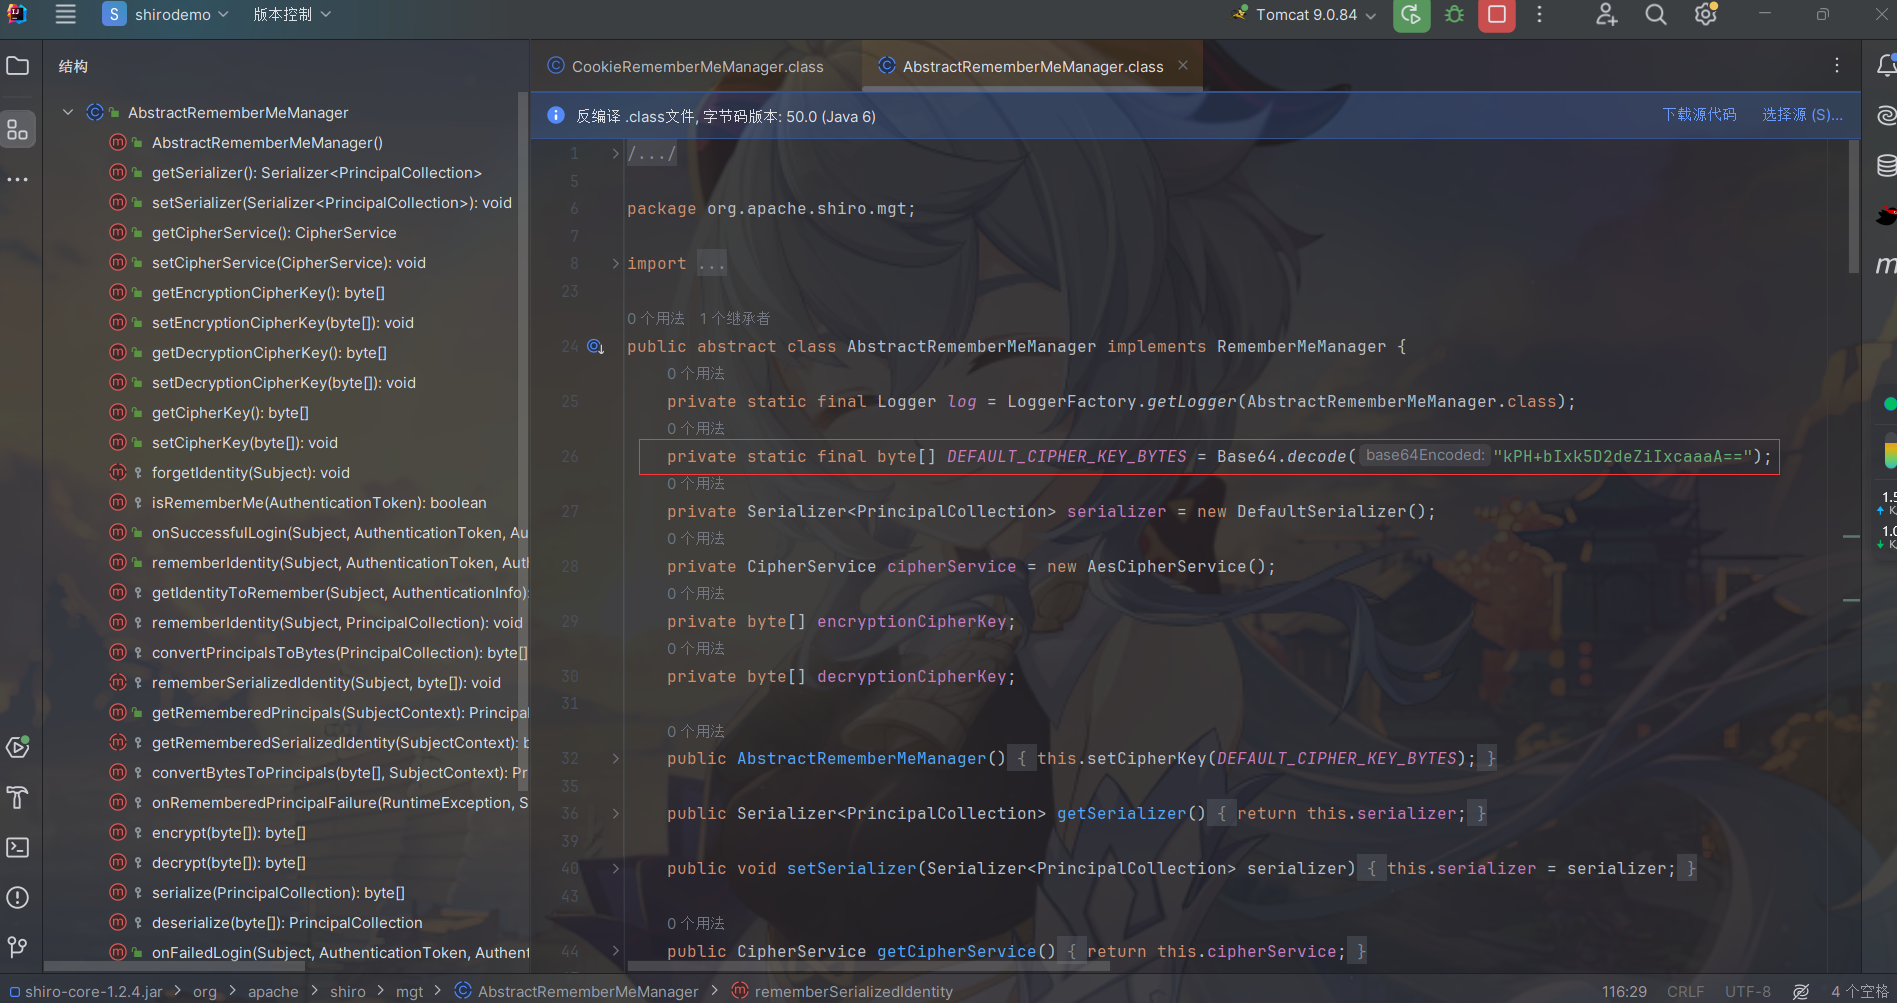Open the Git tool window
This screenshot has height=1003, width=1897.
(x=17, y=946)
